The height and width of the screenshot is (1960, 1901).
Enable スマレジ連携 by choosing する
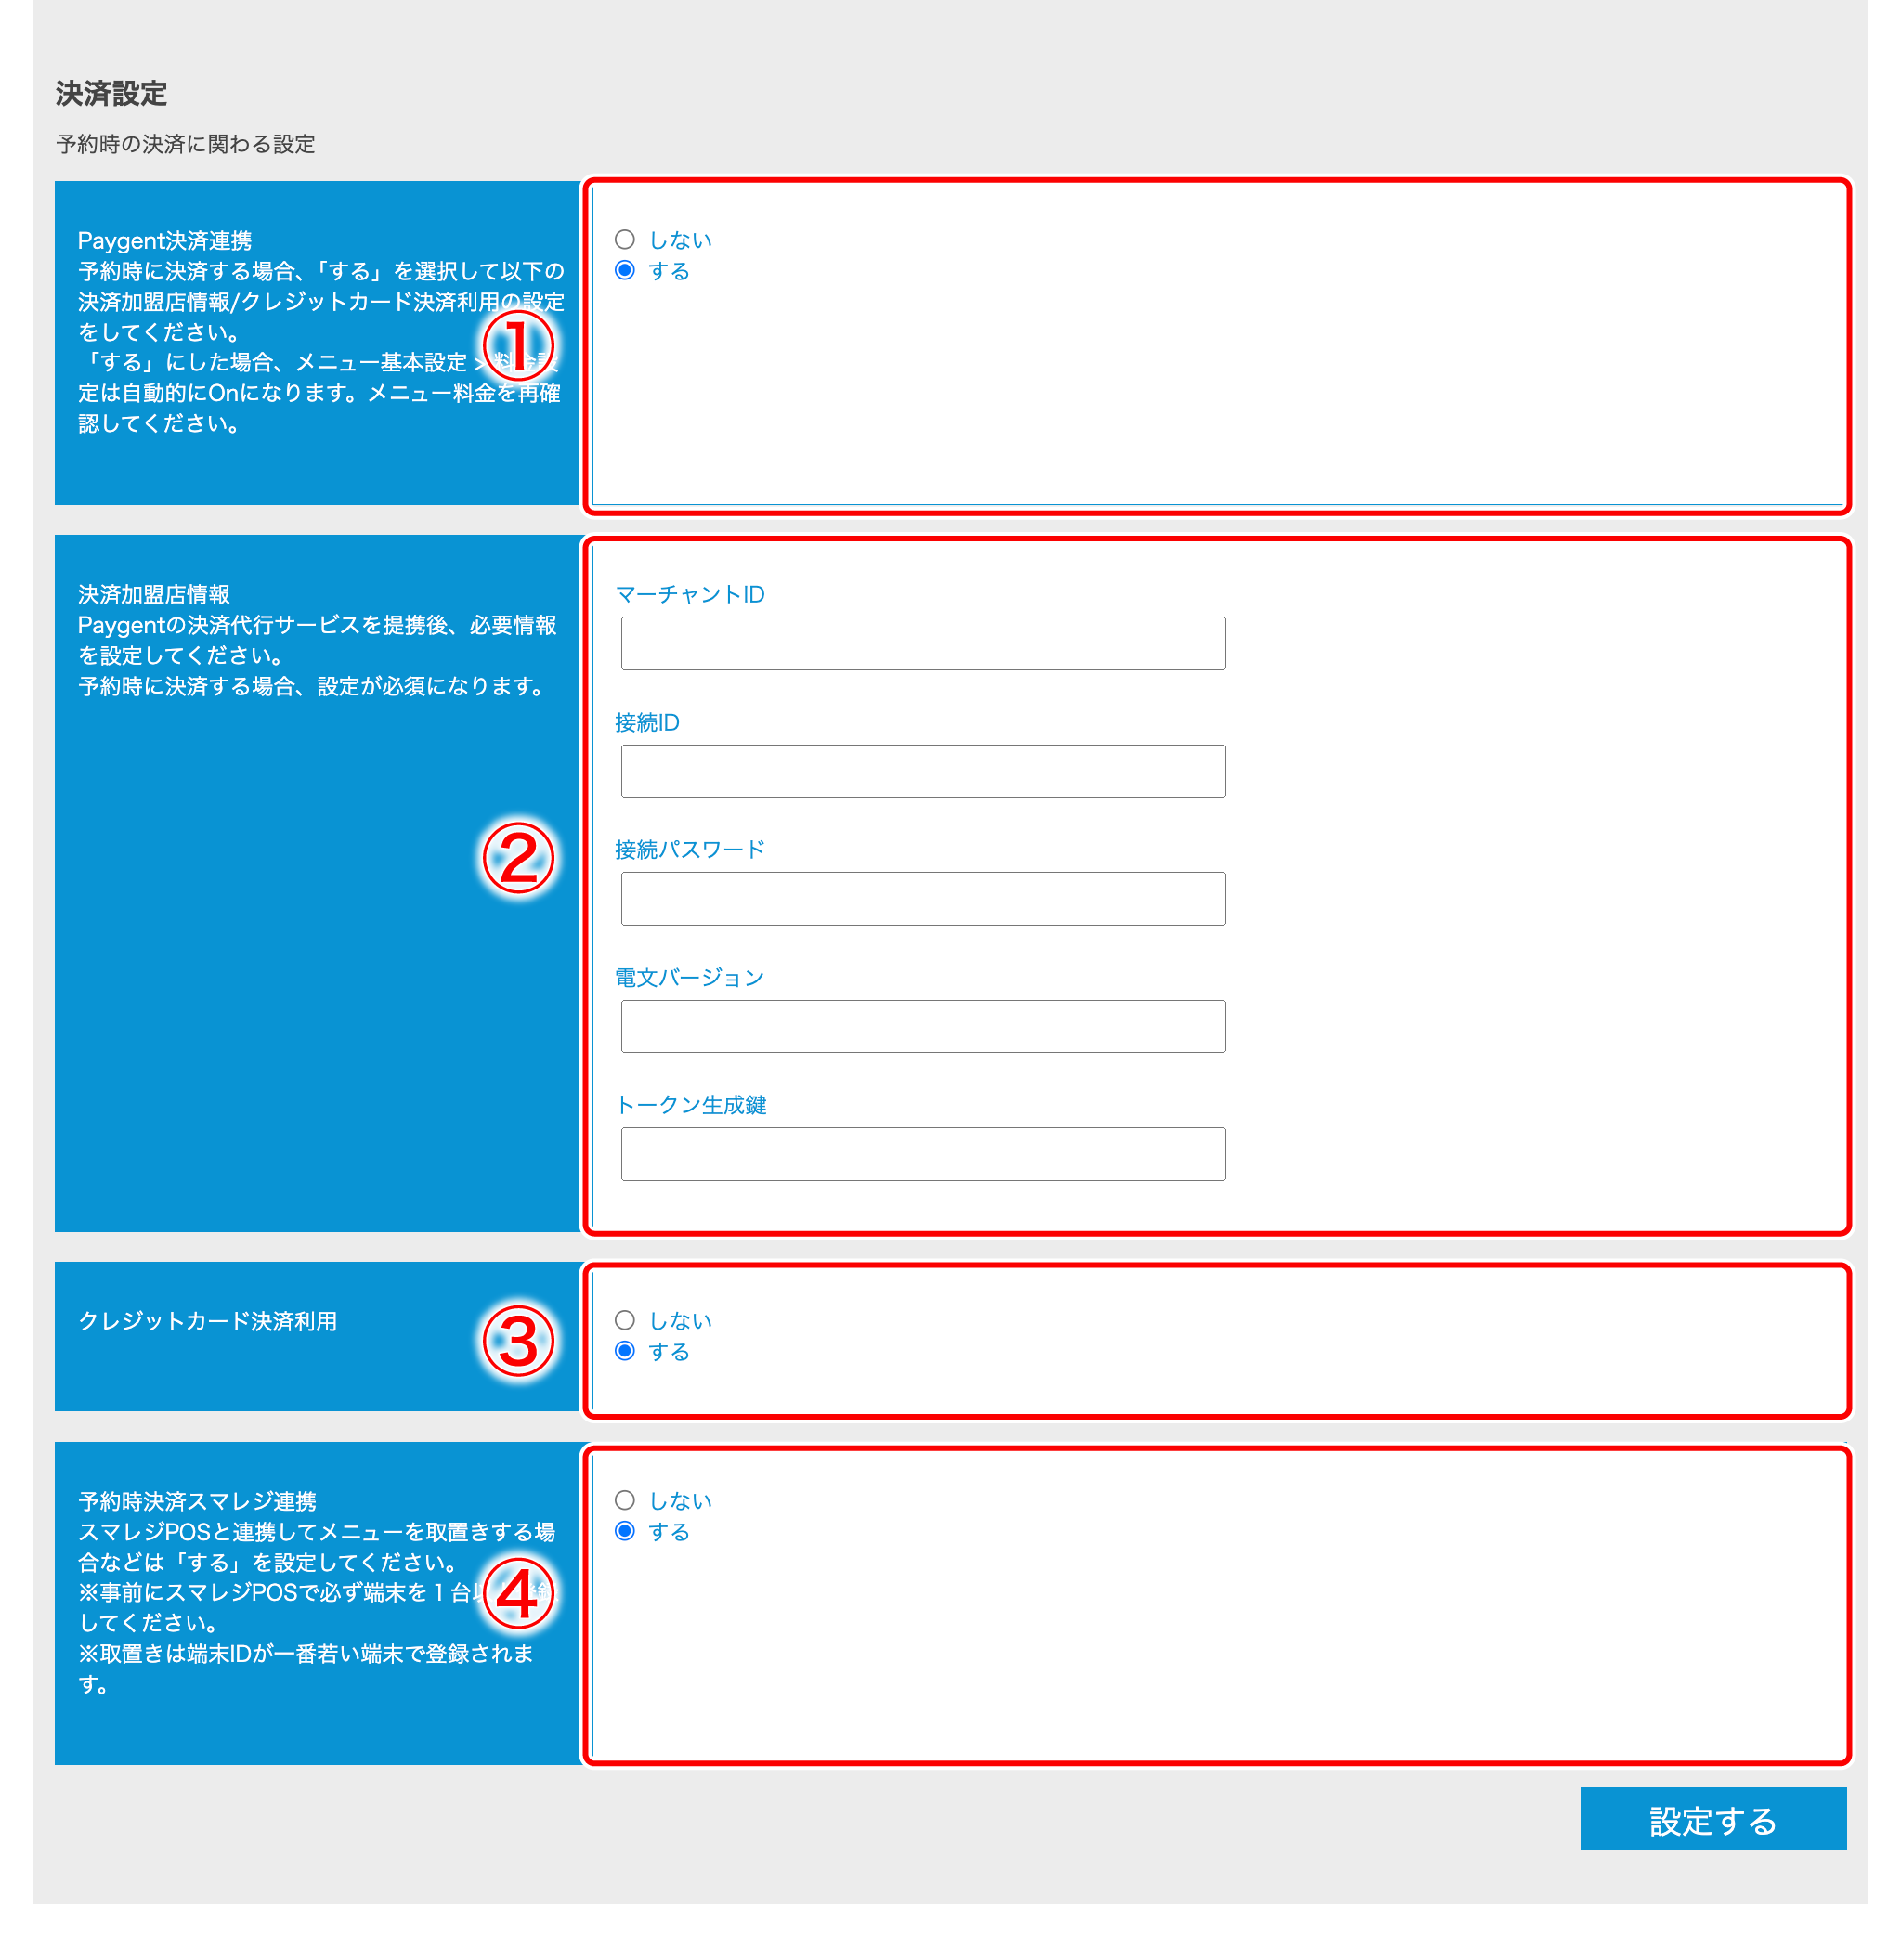(627, 1530)
